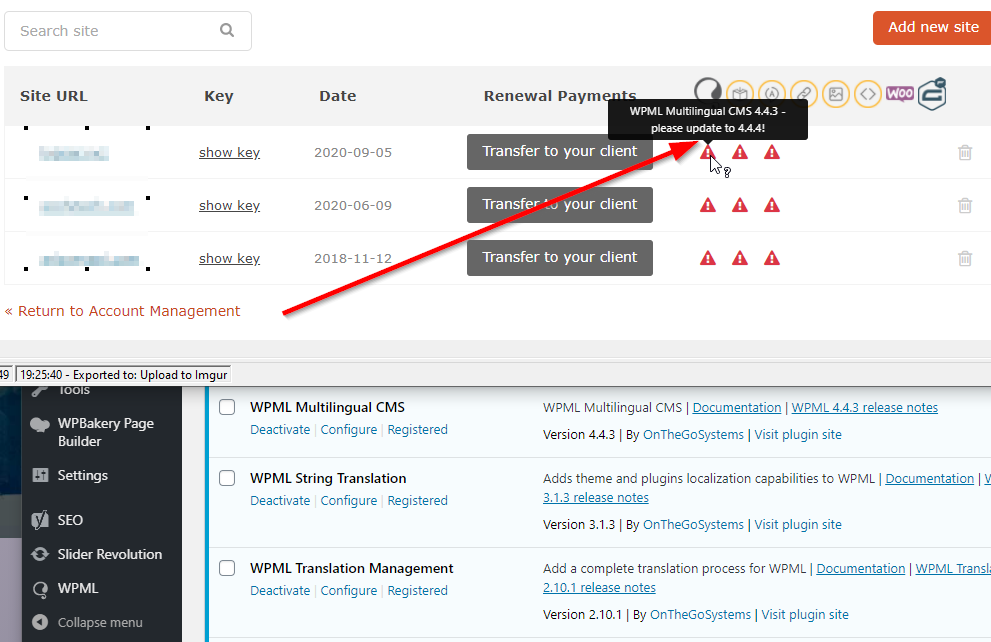Visit plugin site for Version 2.10.1
Screen dimensions: 991x642
click(805, 614)
